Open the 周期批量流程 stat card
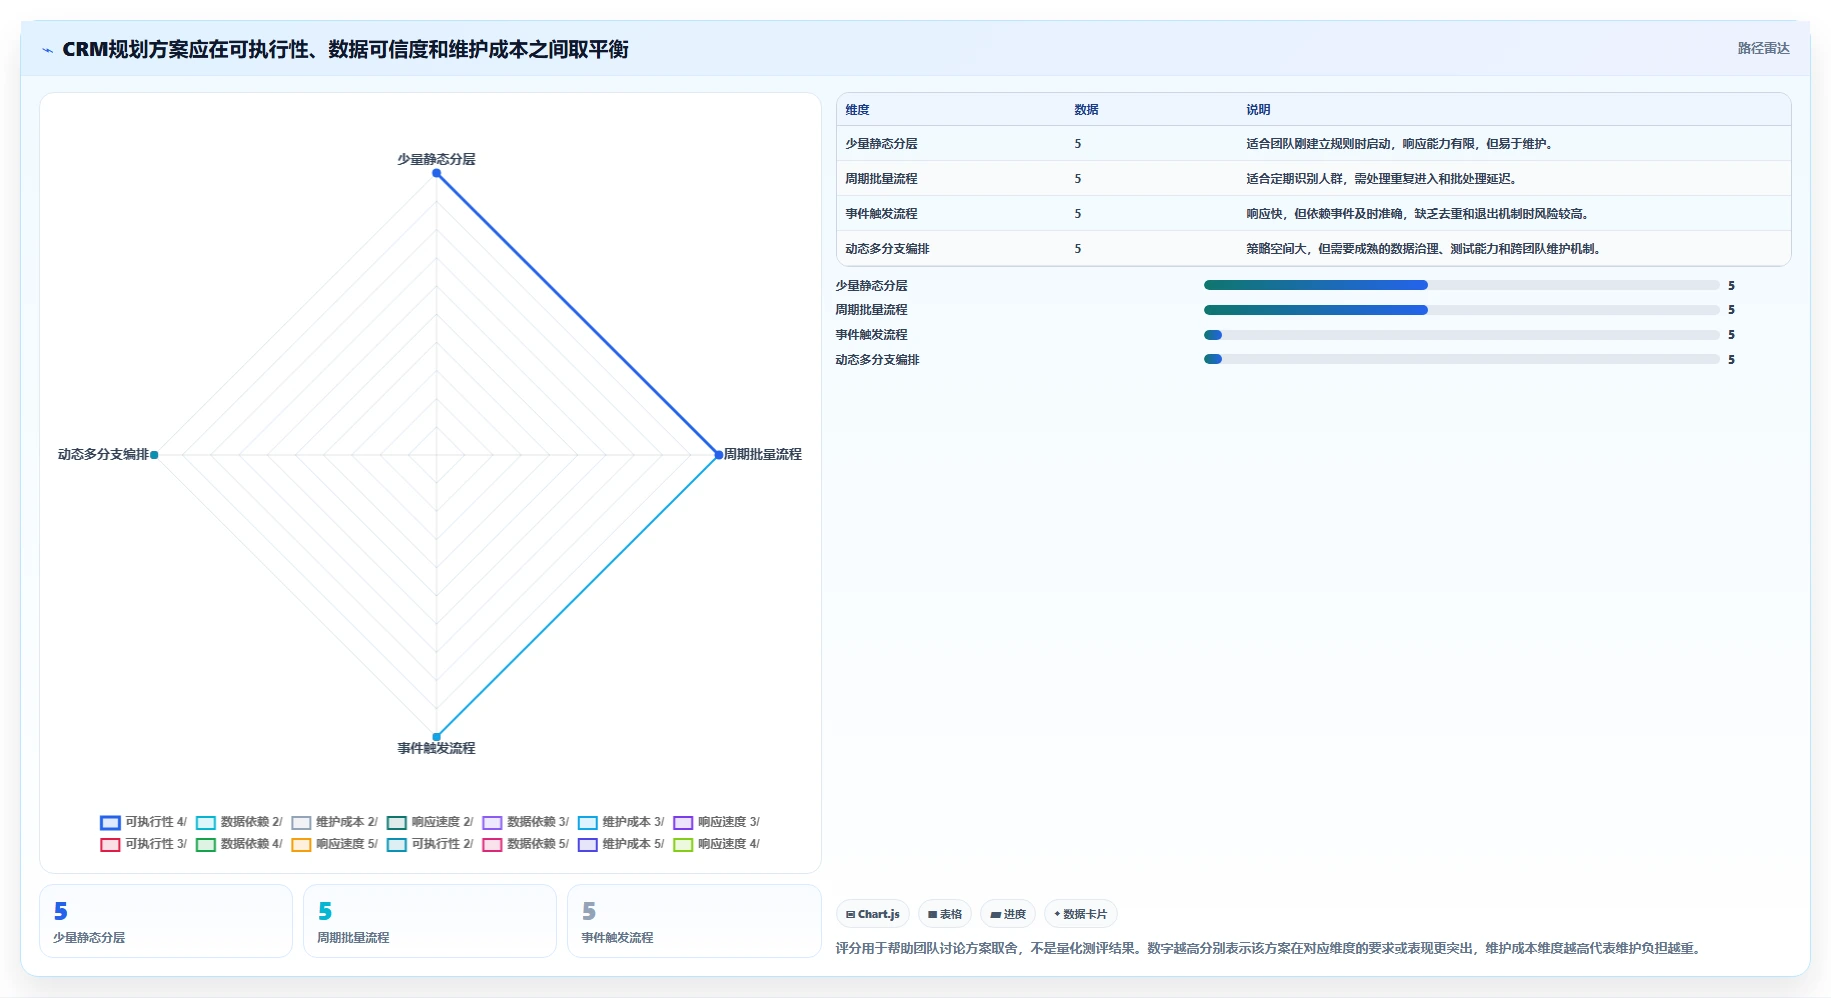Image resolution: width=1831 pixels, height=998 pixels. tap(430, 921)
